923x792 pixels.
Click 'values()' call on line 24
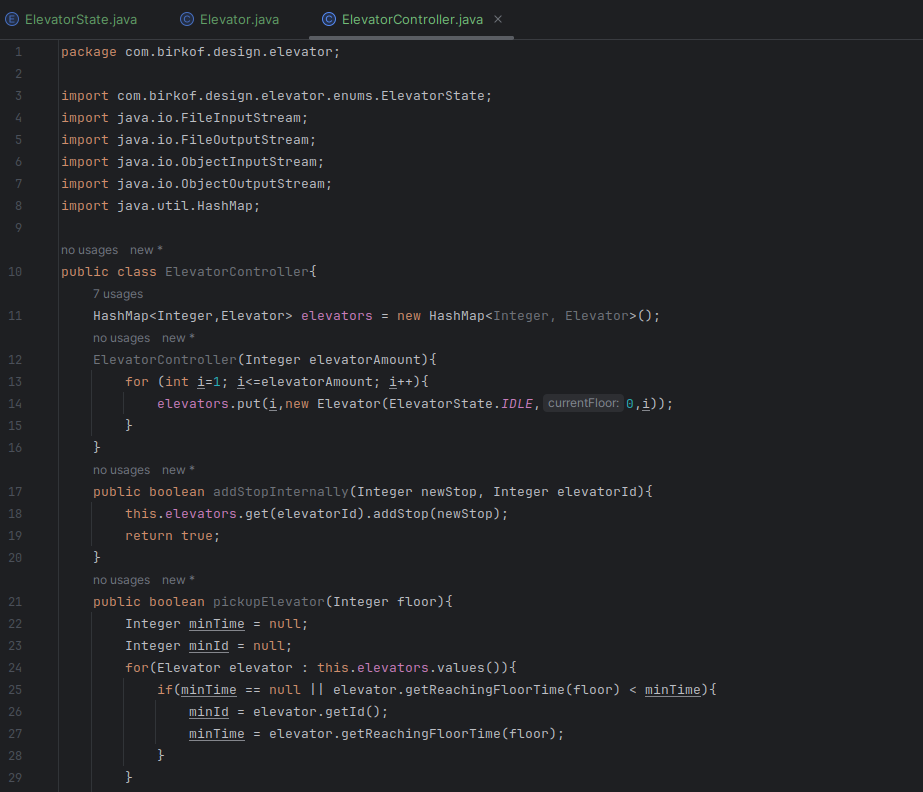coord(469,668)
